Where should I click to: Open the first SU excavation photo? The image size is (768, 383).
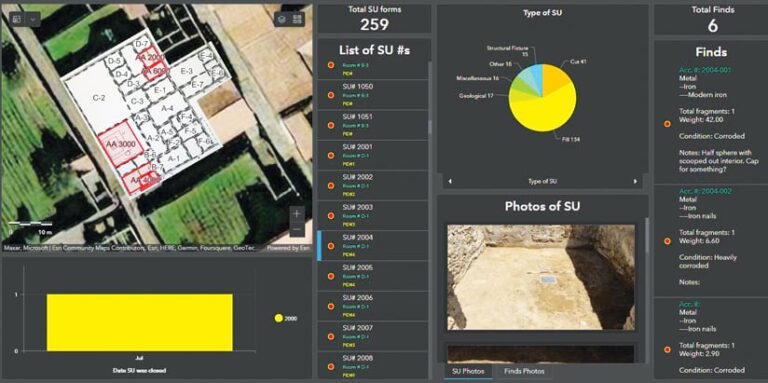pyautogui.click(x=541, y=277)
